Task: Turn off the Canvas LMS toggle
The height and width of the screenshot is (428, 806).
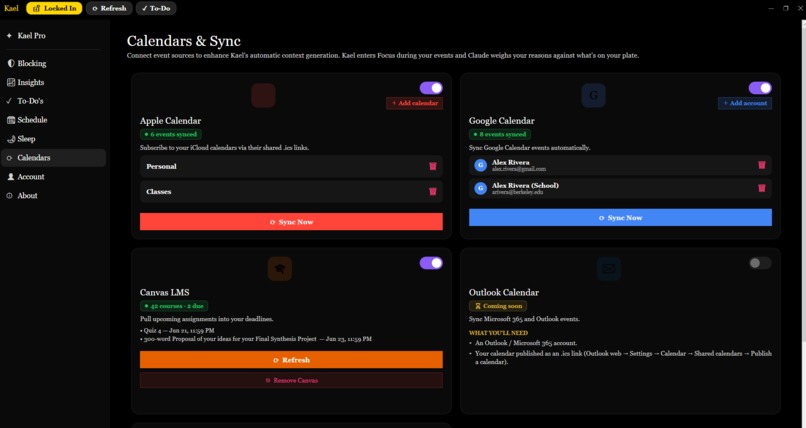Action: (x=431, y=263)
